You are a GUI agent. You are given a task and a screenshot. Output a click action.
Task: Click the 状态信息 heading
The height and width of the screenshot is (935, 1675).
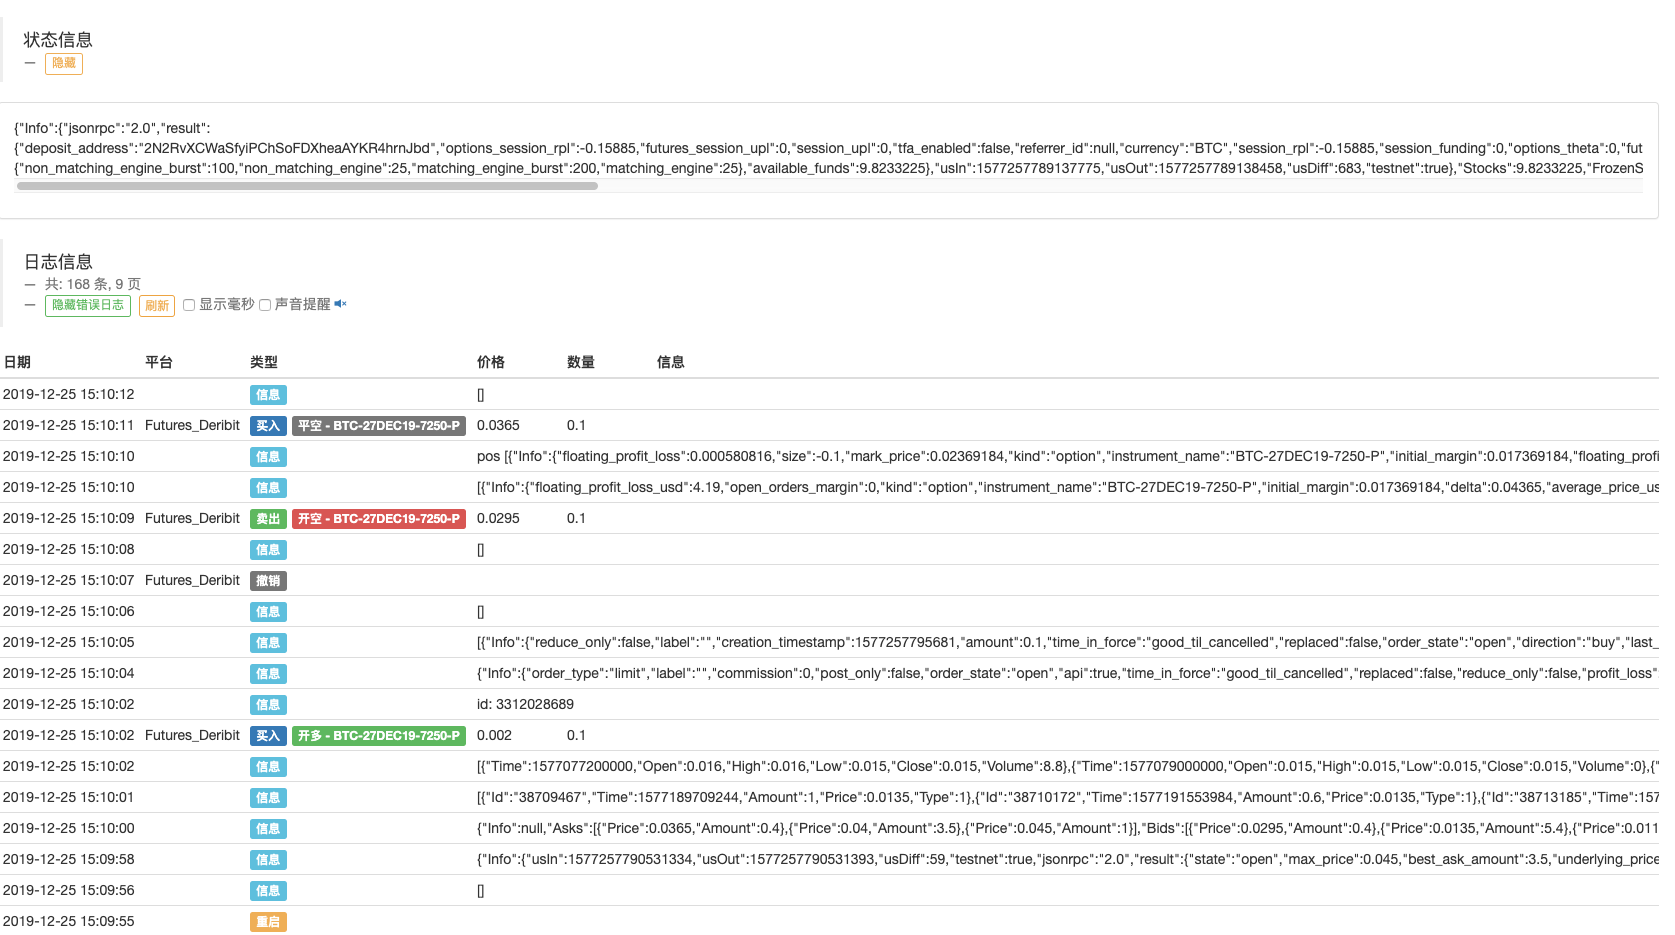pos(58,40)
